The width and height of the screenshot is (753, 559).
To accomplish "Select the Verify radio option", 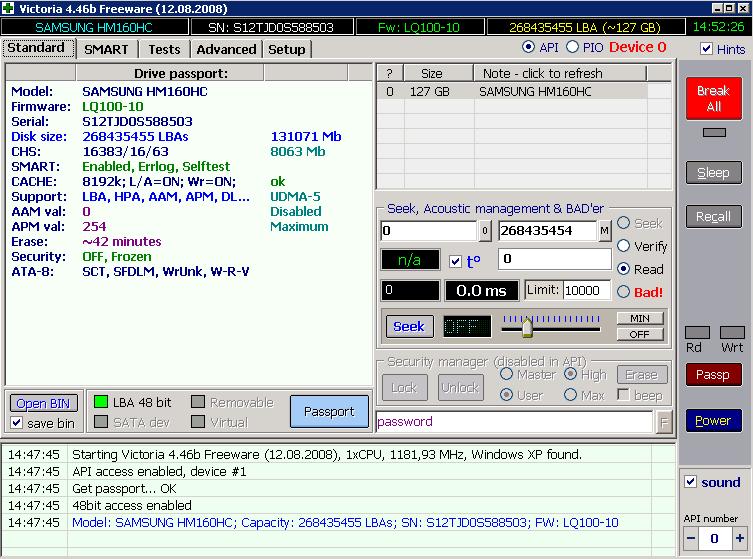I will (623, 246).
